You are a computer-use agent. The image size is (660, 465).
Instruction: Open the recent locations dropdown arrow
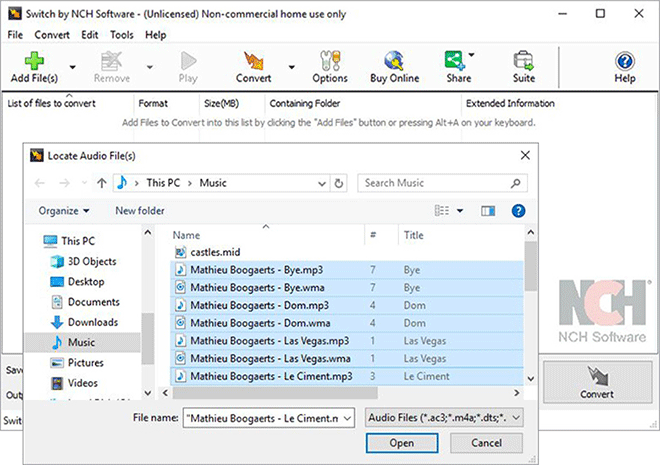pyautogui.click(x=84, y=183)
